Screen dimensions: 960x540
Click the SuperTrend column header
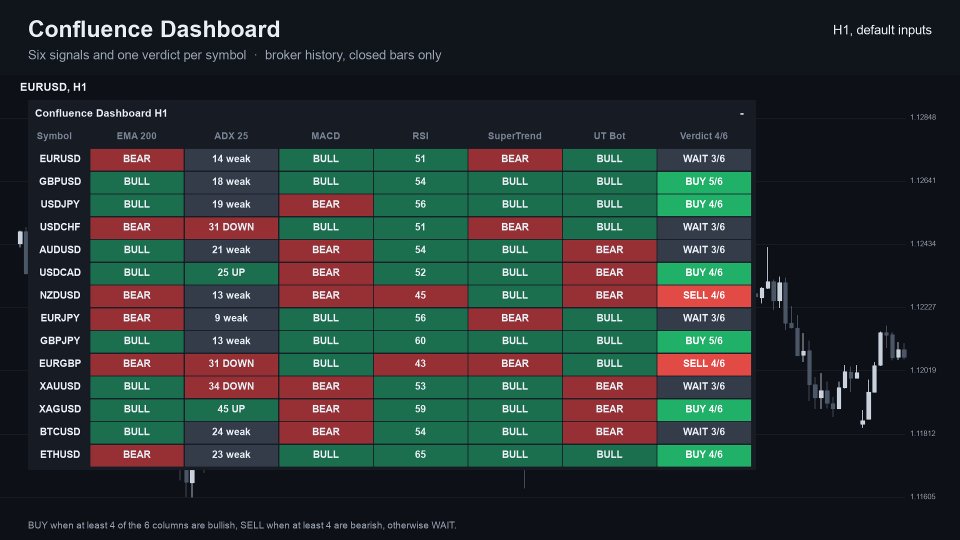(x=514, y=136)
